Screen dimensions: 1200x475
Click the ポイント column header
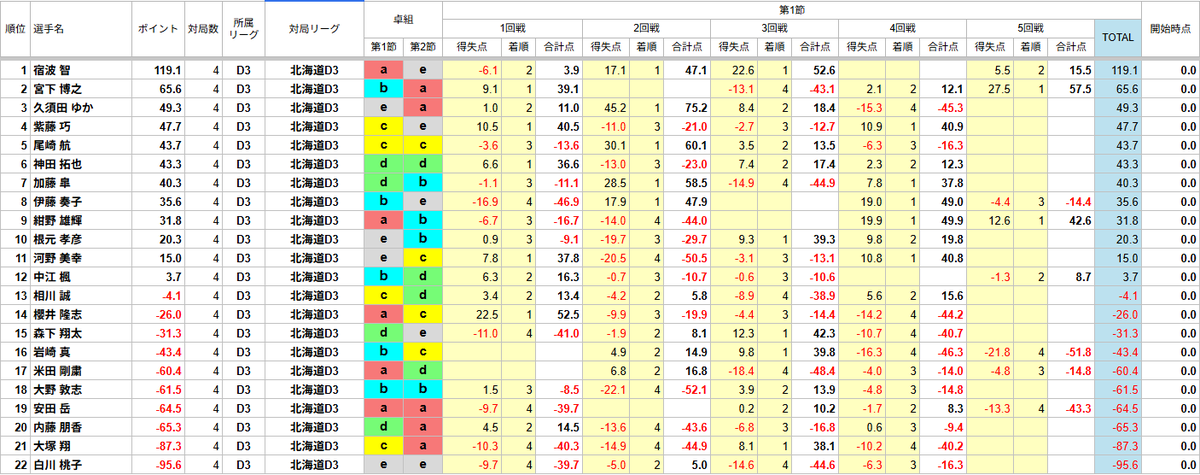point(158,30)
